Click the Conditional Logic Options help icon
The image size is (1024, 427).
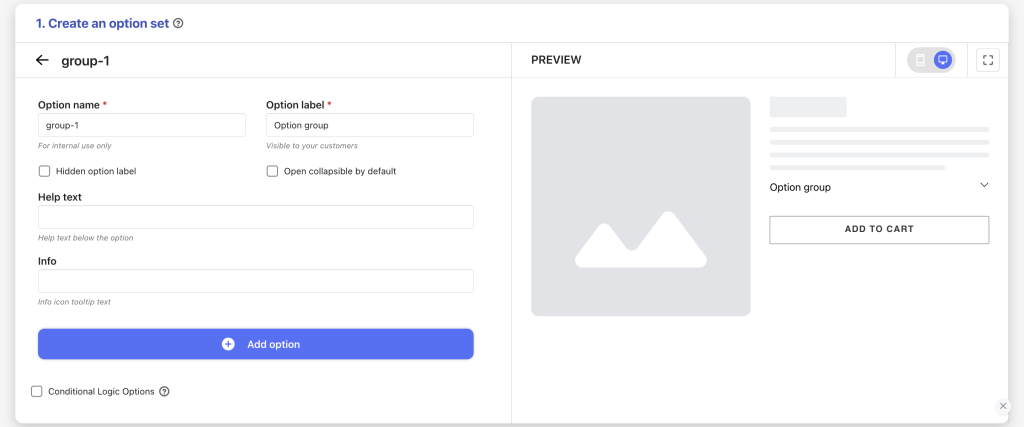point(165,392)
